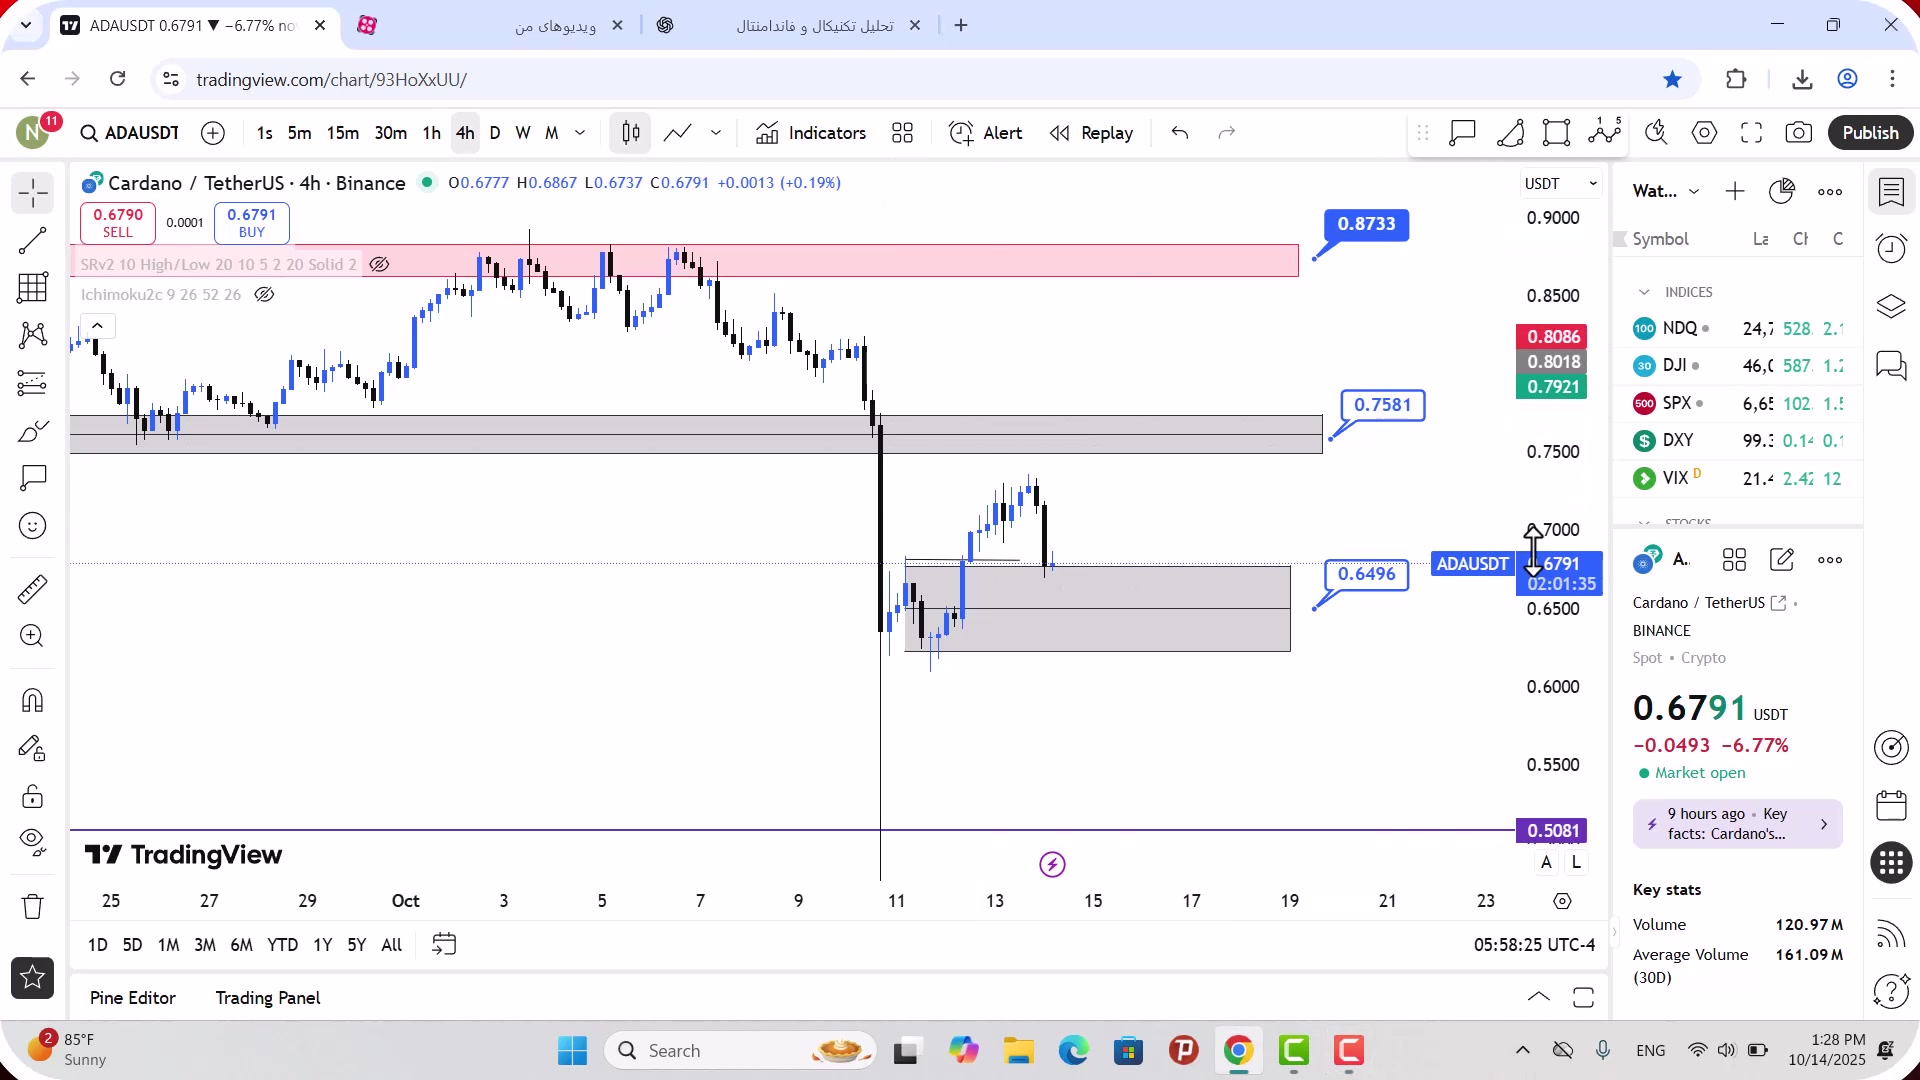
Task: Select the VIX row in watchlist
Action: 1738,478
